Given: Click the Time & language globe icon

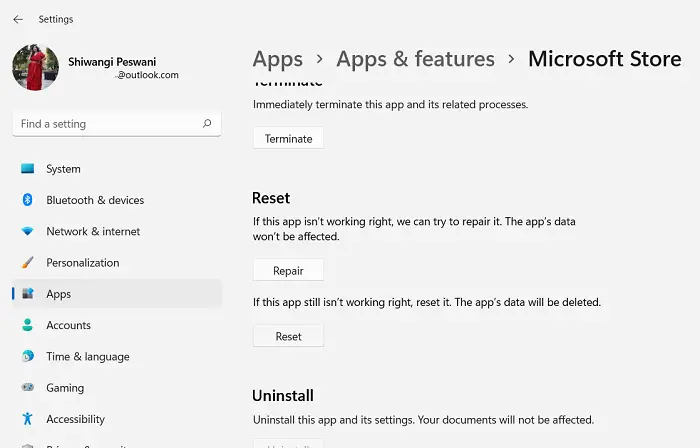Looking at the screenshot, I should [27, 356].
